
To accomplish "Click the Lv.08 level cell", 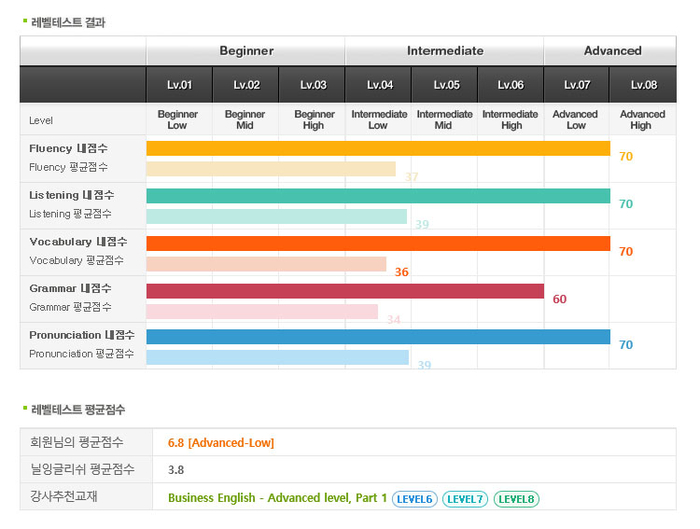I will click(642, 85).
